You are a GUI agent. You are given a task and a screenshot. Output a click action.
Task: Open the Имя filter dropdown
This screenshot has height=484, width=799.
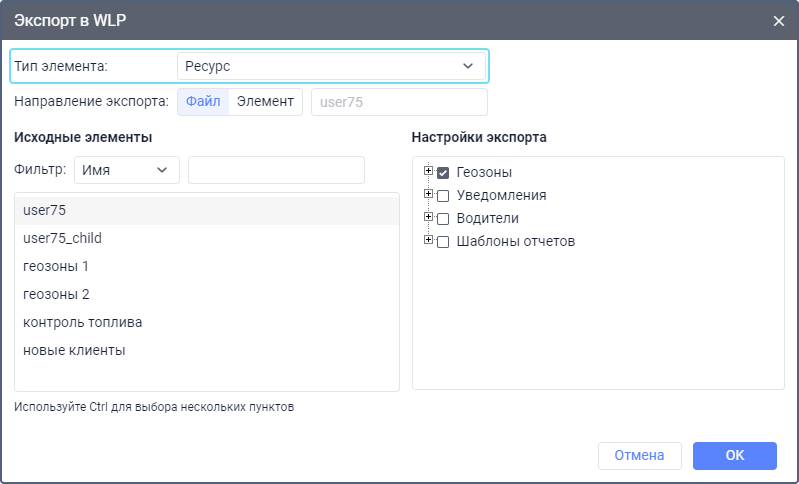[126, 170]
